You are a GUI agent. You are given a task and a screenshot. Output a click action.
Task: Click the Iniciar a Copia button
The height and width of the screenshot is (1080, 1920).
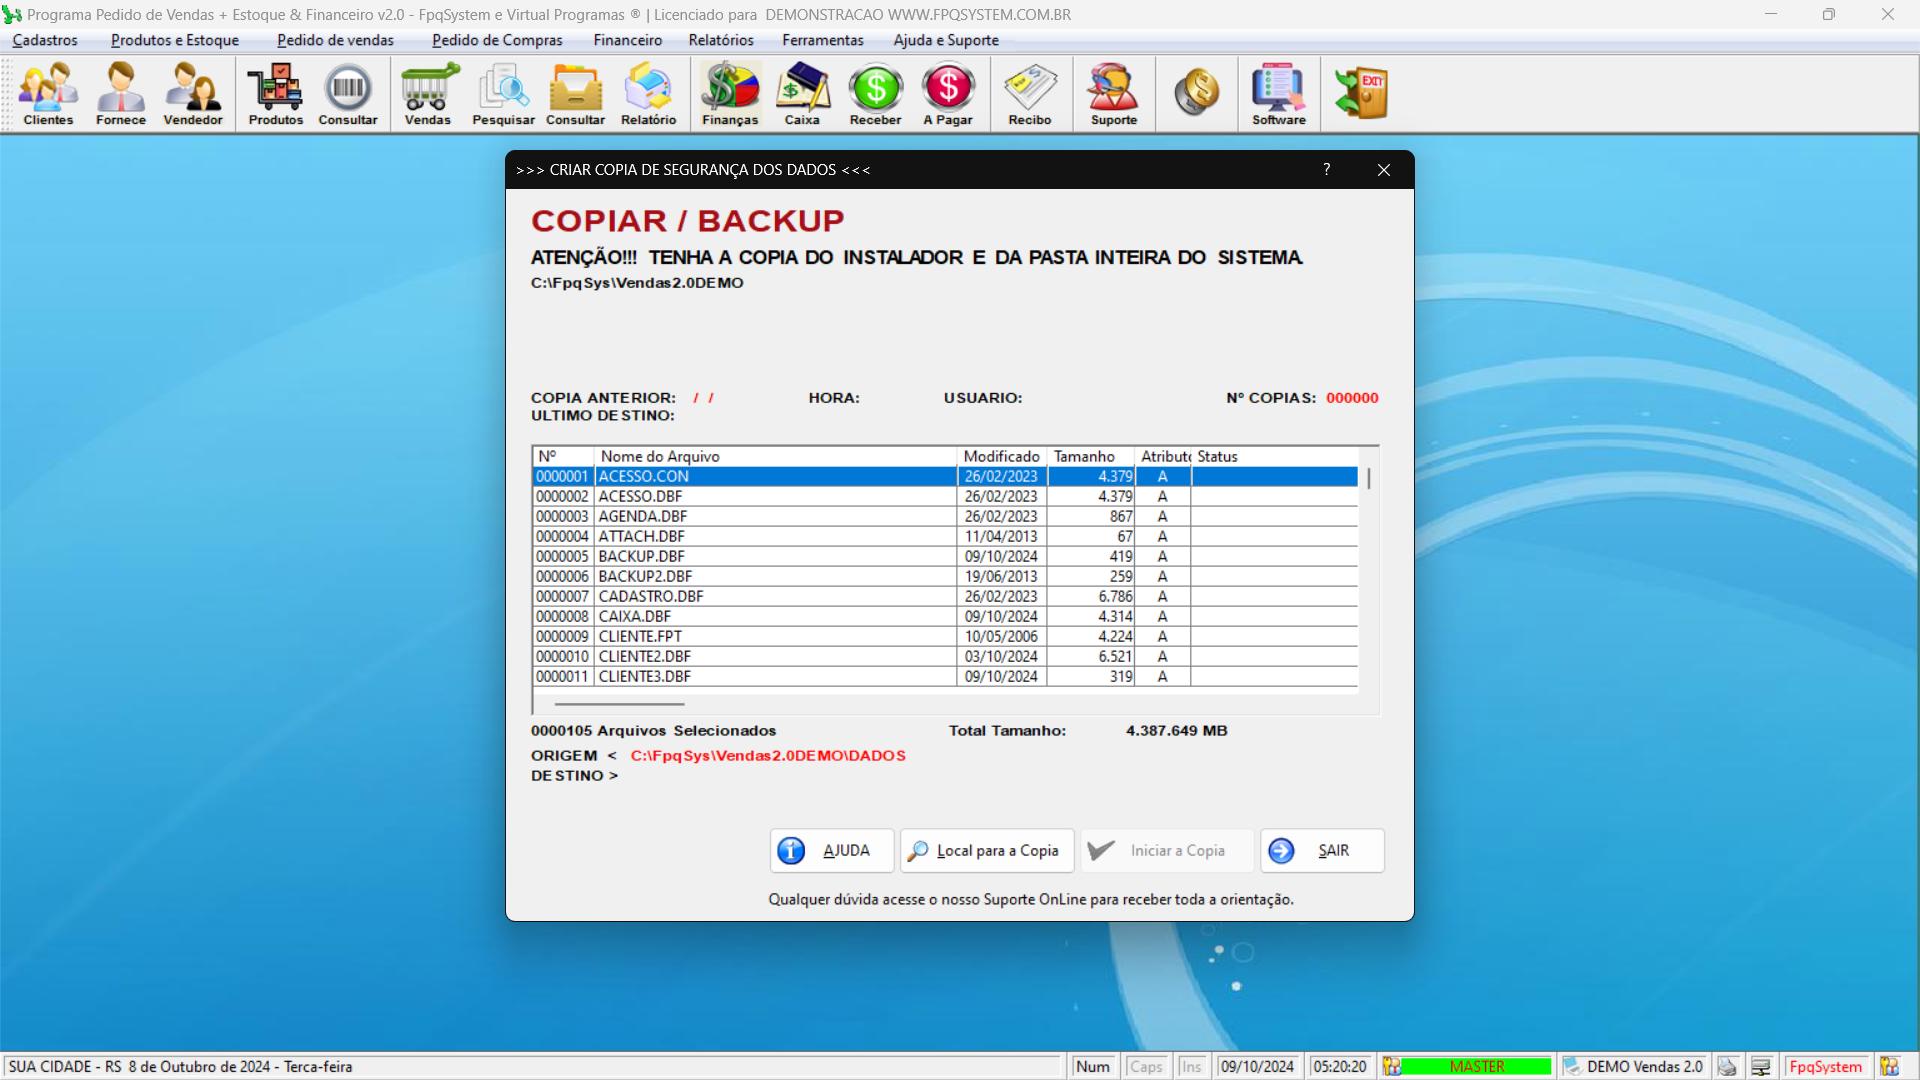(x=1166, y=851)
